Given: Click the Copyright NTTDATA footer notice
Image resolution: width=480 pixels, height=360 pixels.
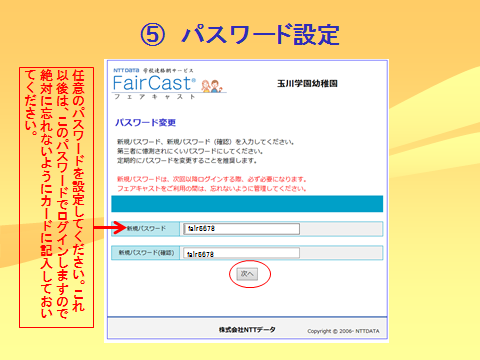Looking at the screenshot, I should click(343, 331).
